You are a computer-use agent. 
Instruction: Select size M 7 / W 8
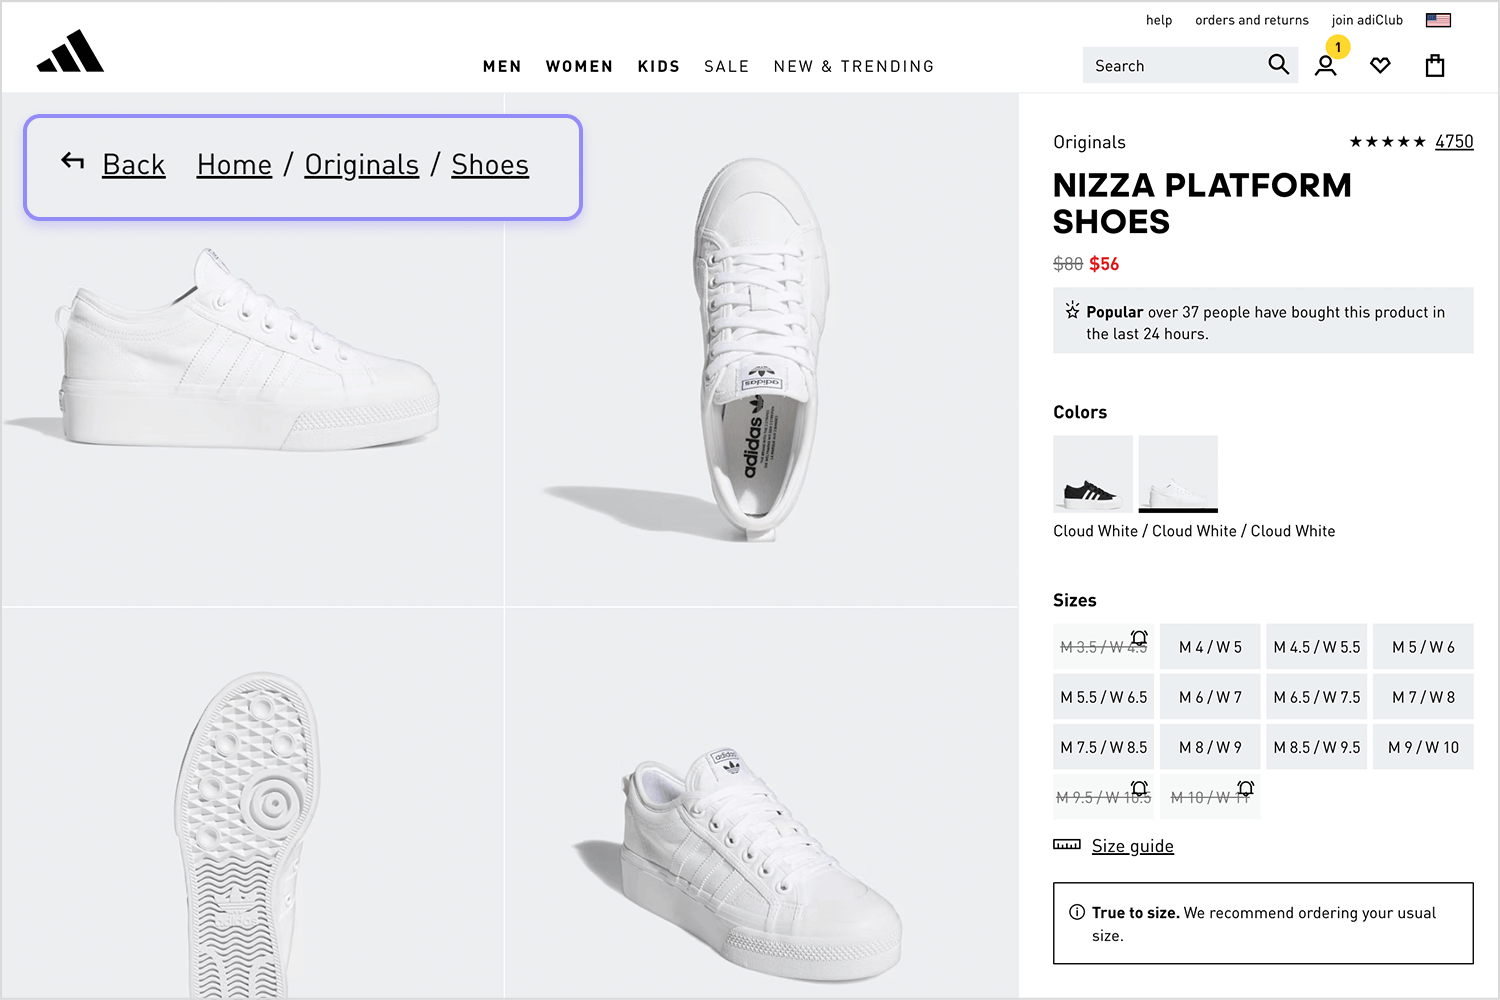[1423, 697]
